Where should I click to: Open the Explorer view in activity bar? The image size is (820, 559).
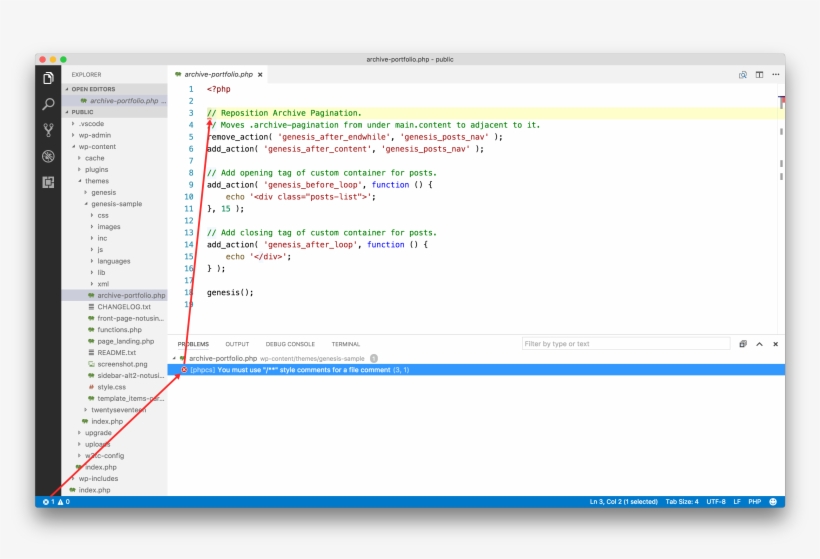tap(48, 78)
